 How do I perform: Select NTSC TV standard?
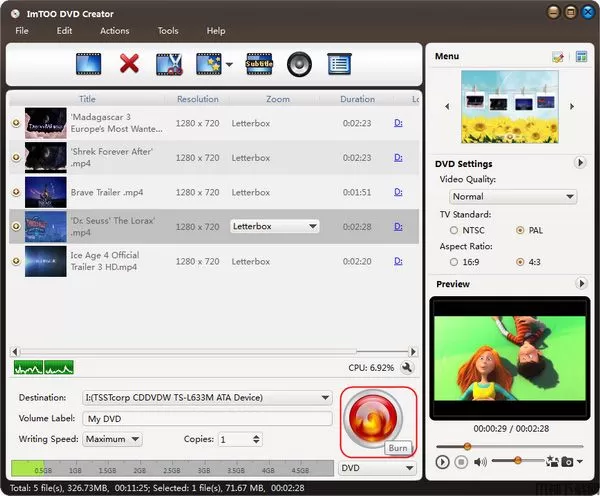pos(454,230)
